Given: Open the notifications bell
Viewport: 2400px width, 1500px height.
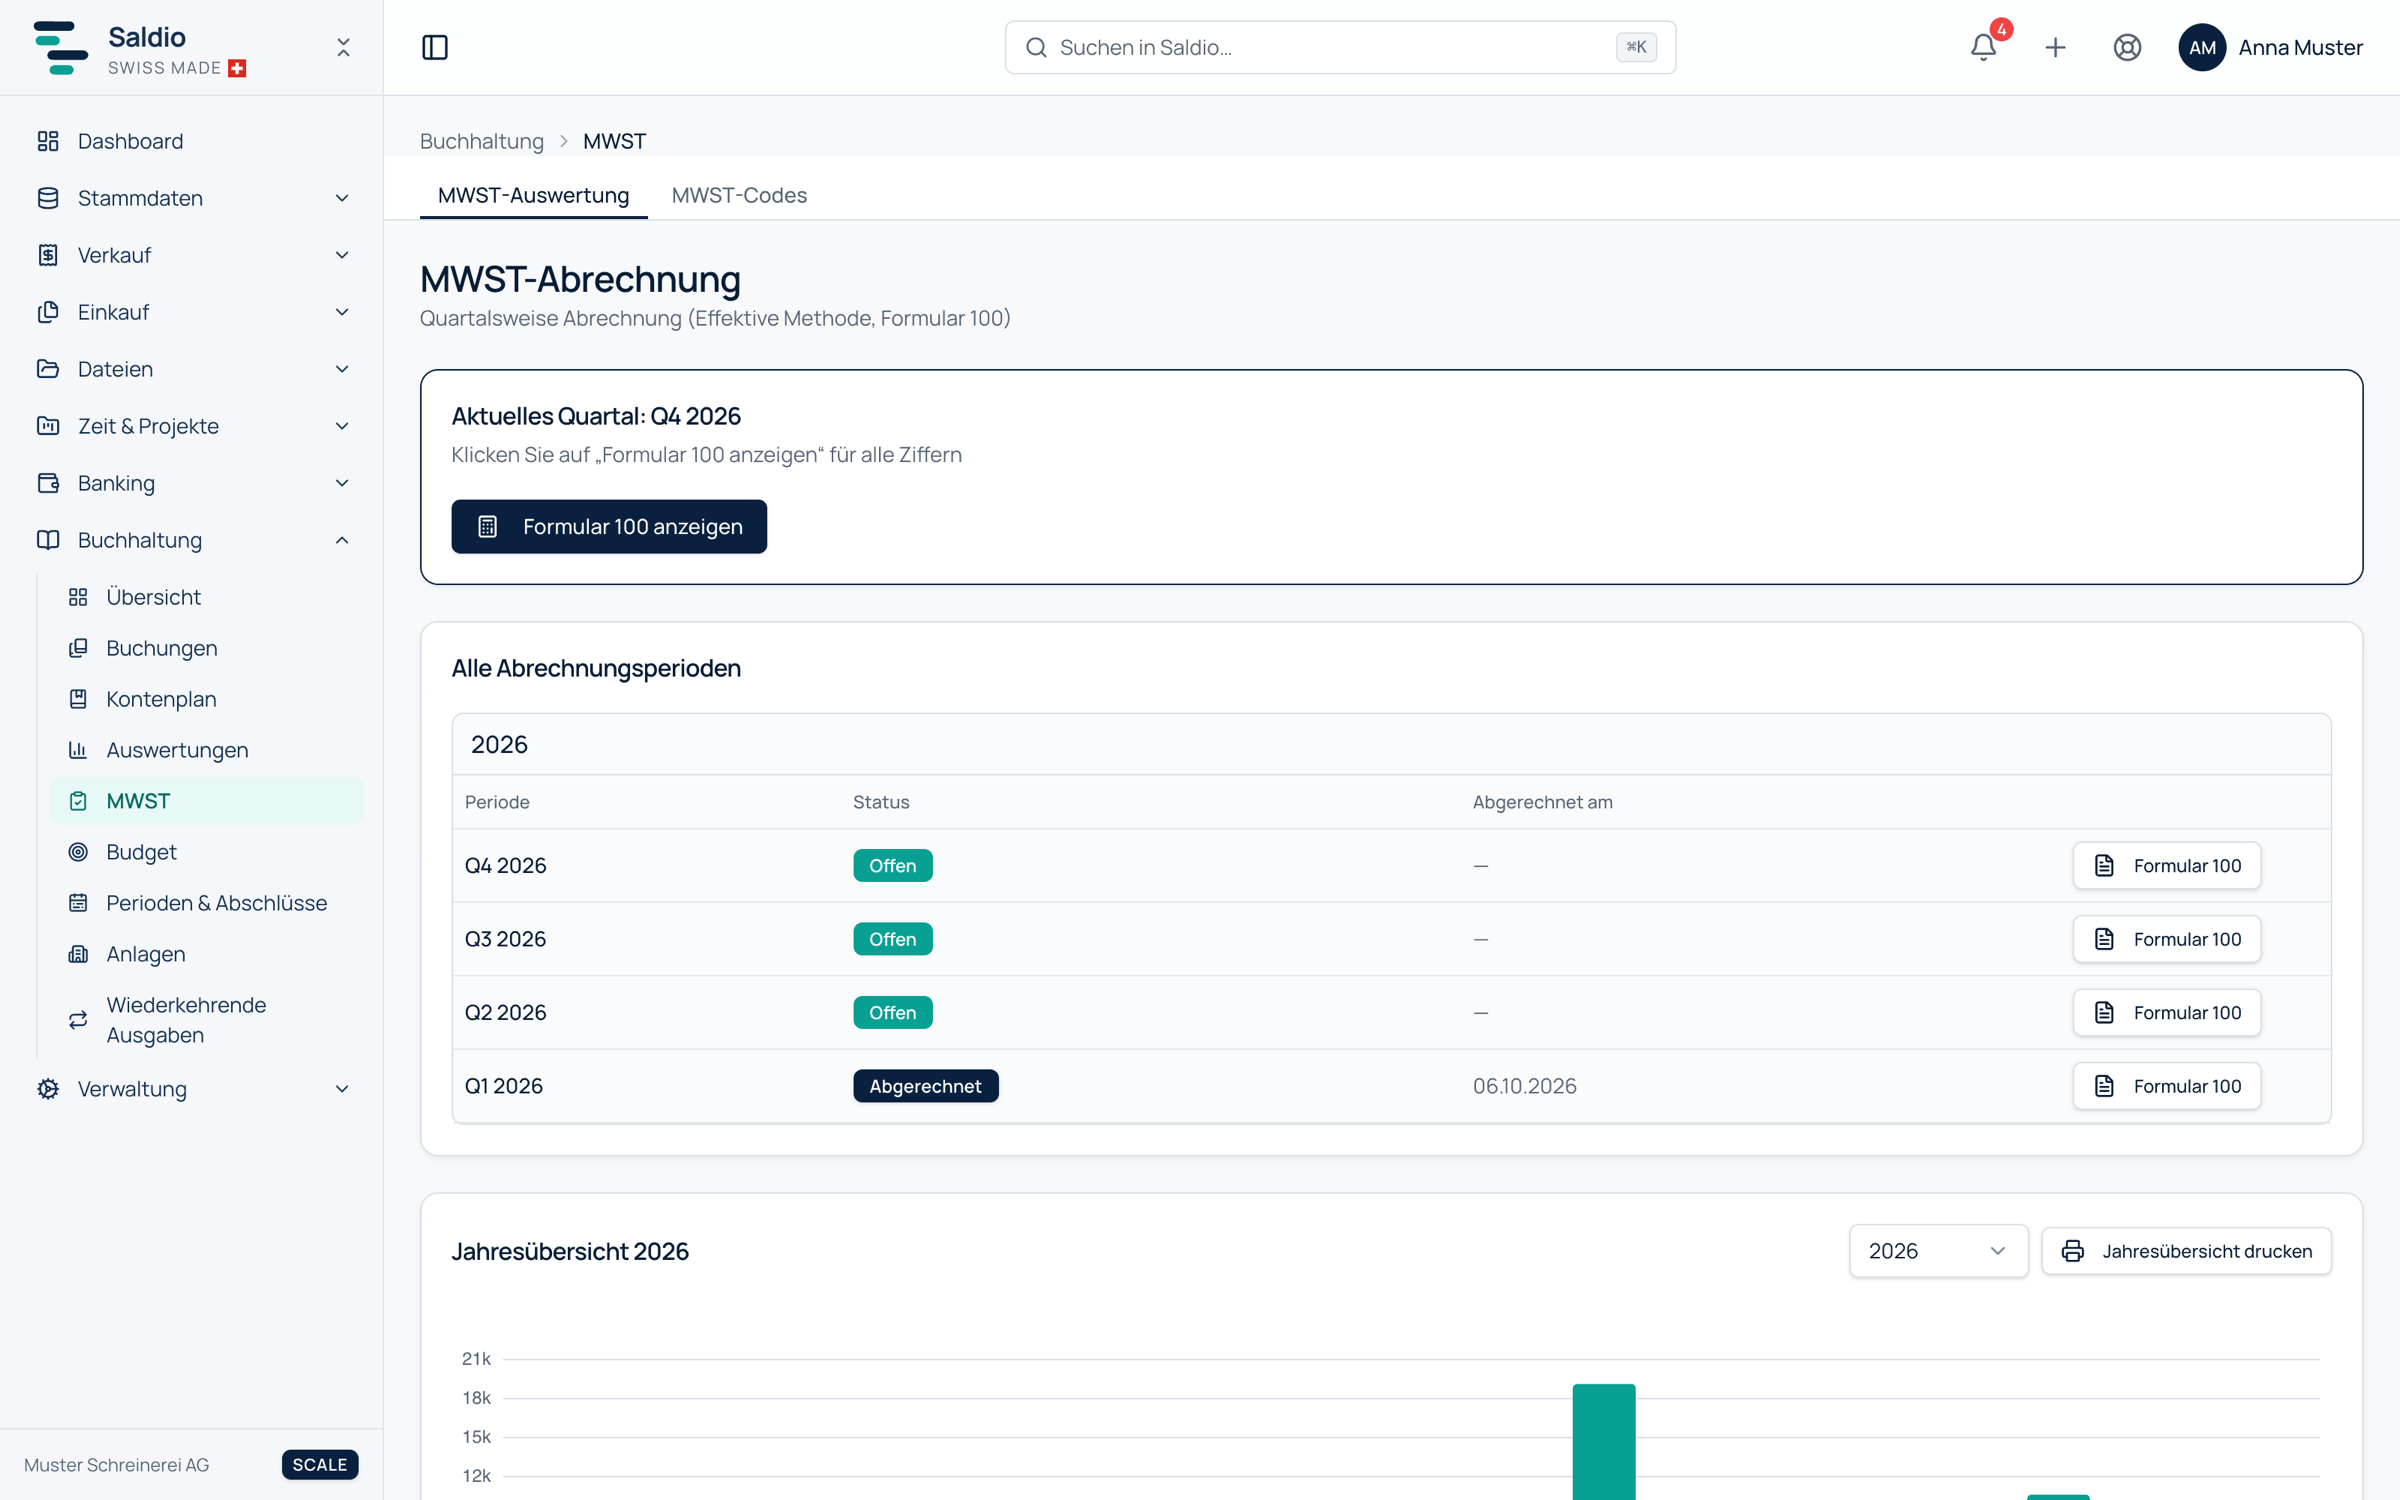Looking at the screenshot, I should [1983, 47].
